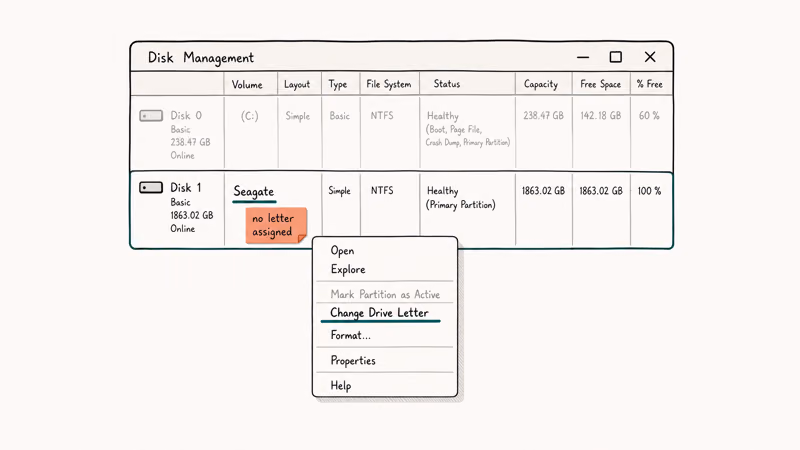Sort by the Capacity column header
Screen dimensions: 800x450
(541, 84)
